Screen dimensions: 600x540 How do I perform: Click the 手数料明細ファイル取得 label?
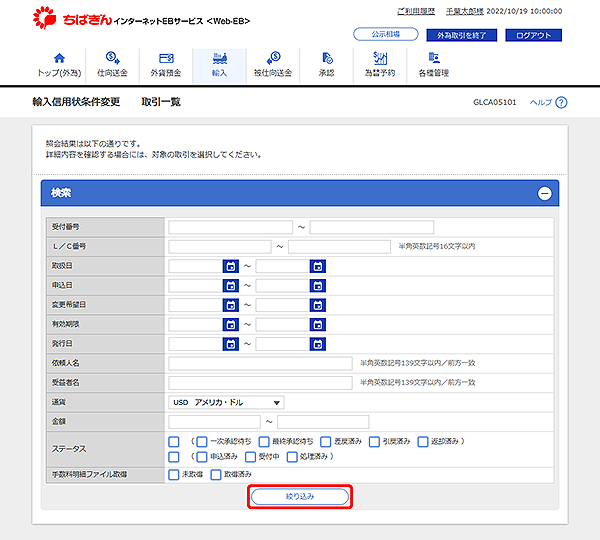click(90, 475)
